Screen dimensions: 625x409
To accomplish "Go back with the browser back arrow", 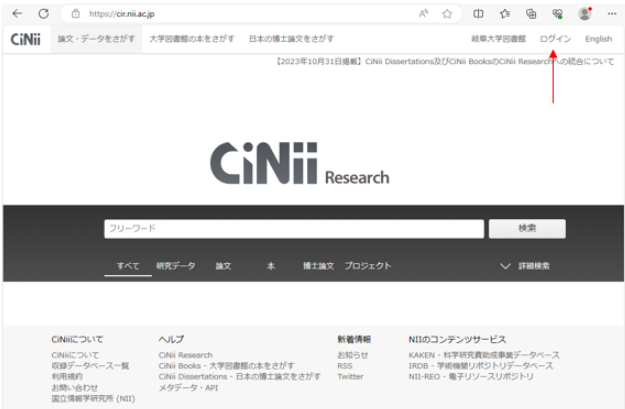I will [17, 14].
